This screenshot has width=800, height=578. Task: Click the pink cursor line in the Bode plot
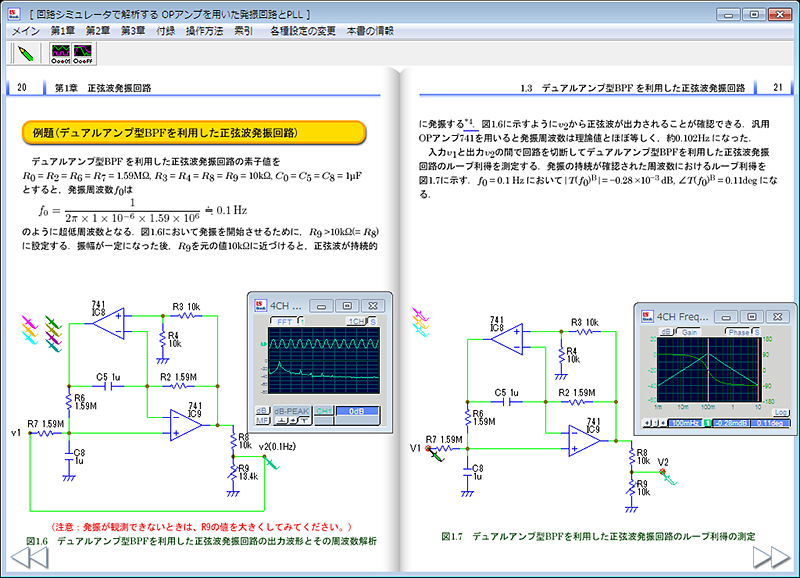708,369
